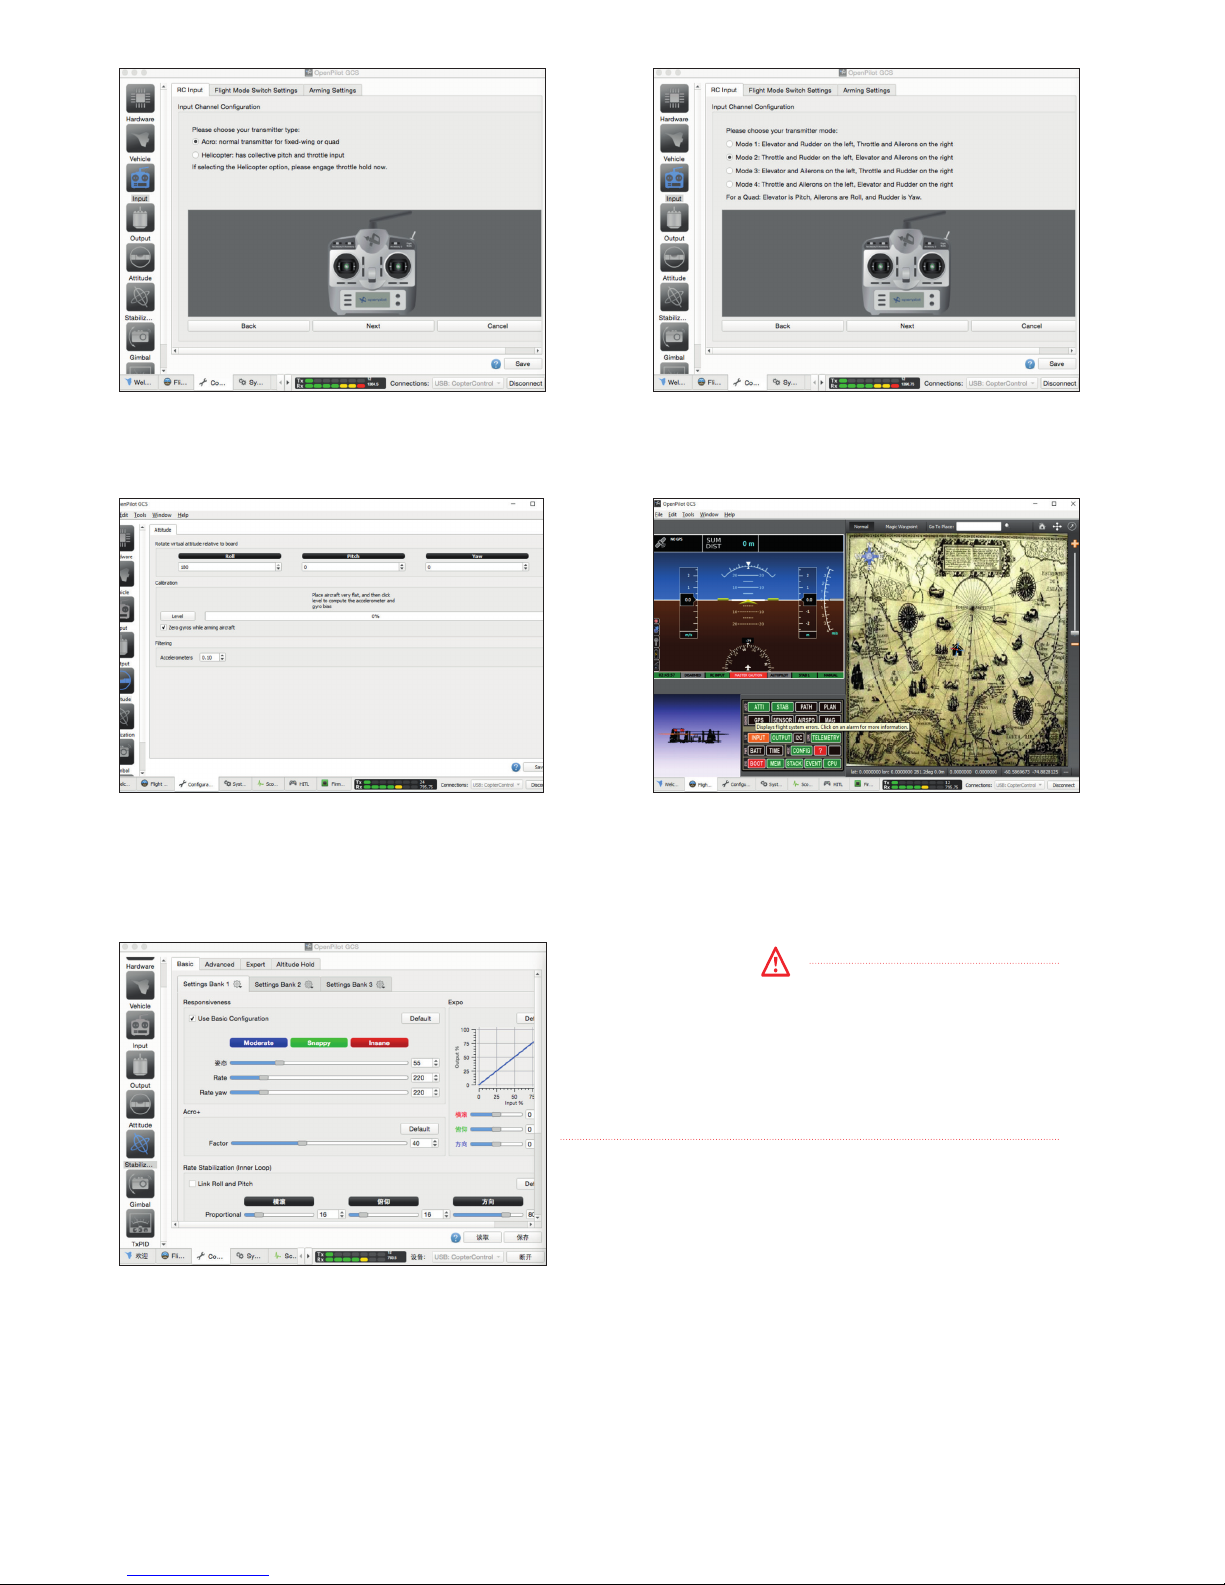Click the orange plus zoom icon on map
This screenshot has width=1225, height=1585.
click(x=1075, y=544)
